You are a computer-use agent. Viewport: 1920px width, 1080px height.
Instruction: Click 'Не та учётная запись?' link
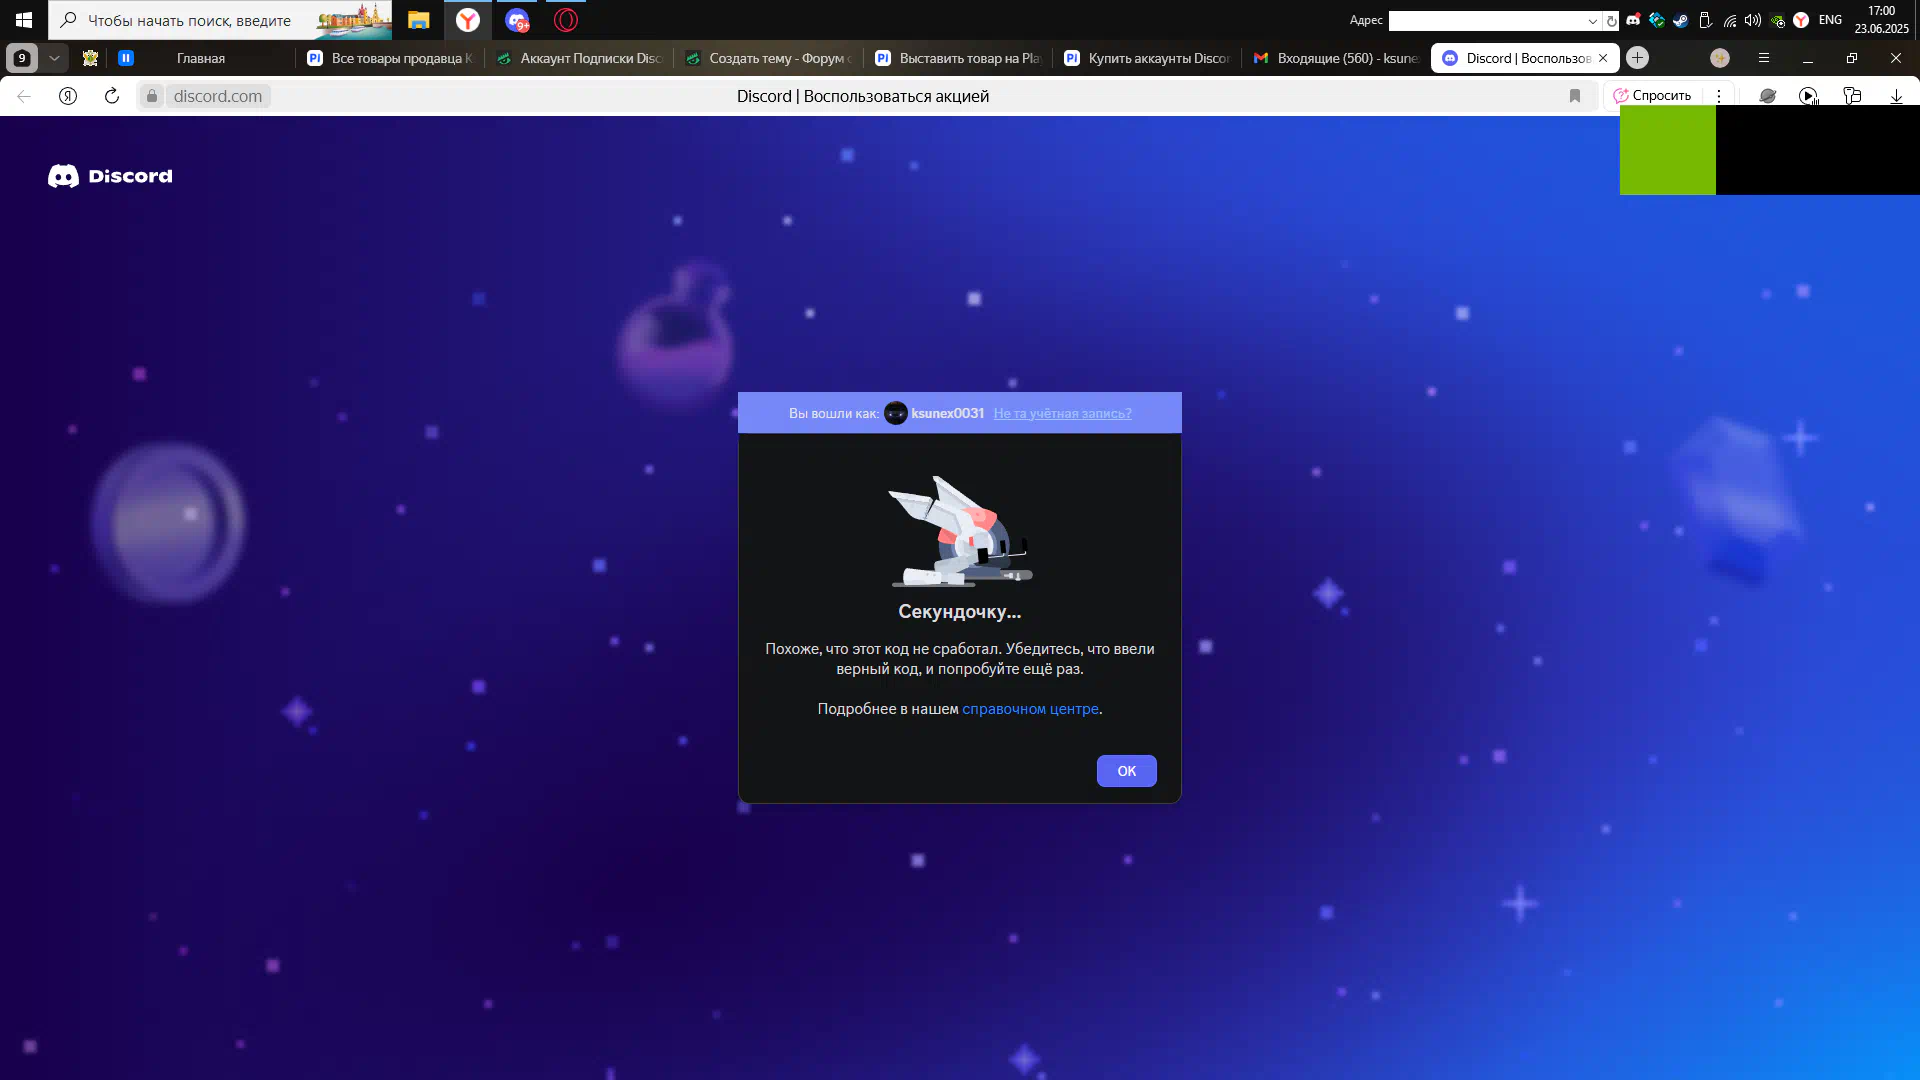click(x=1062, y=413)
